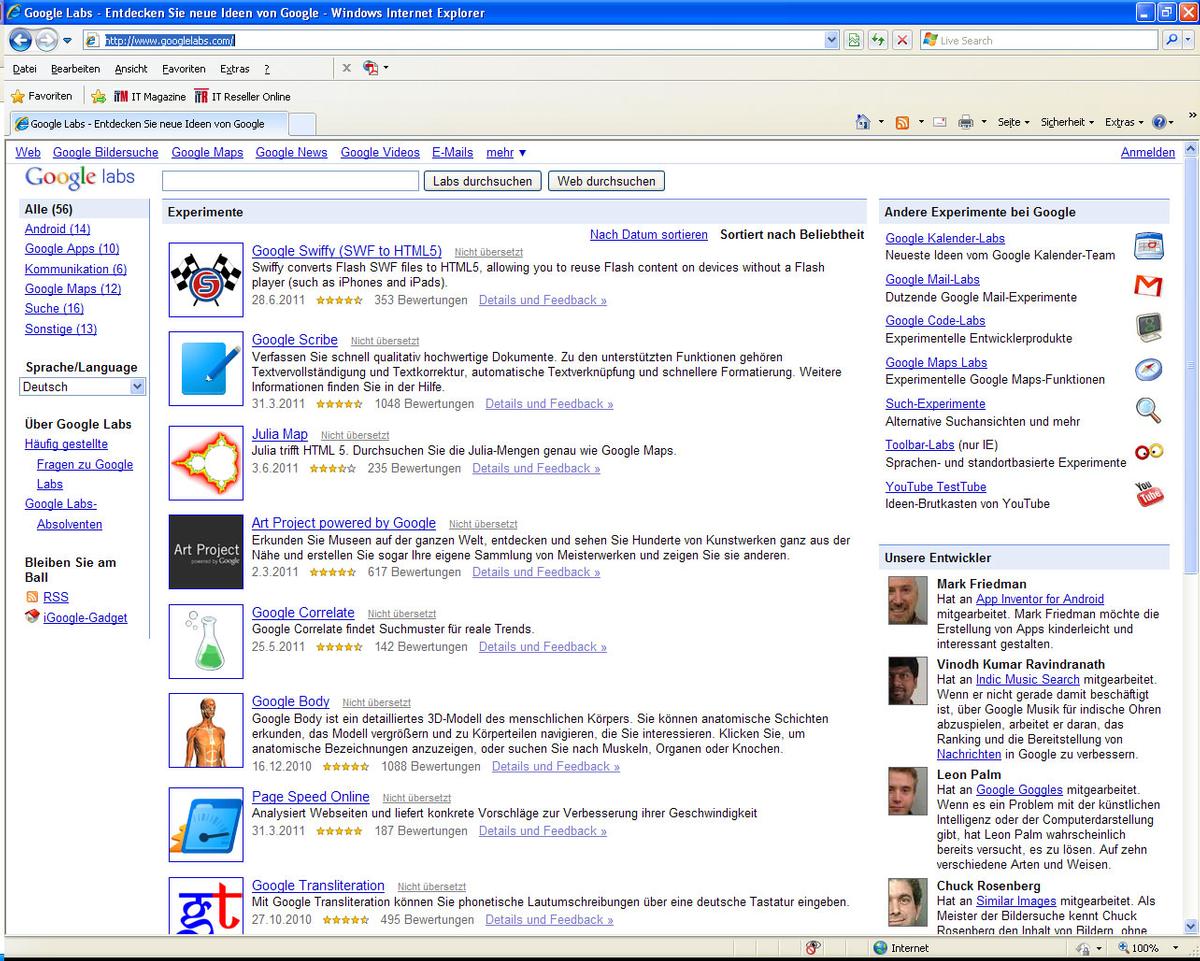Screen dimensions: 1200x961
Task: Filter experiments by 'Android (14)'
Action: click(x=58, y=229)
